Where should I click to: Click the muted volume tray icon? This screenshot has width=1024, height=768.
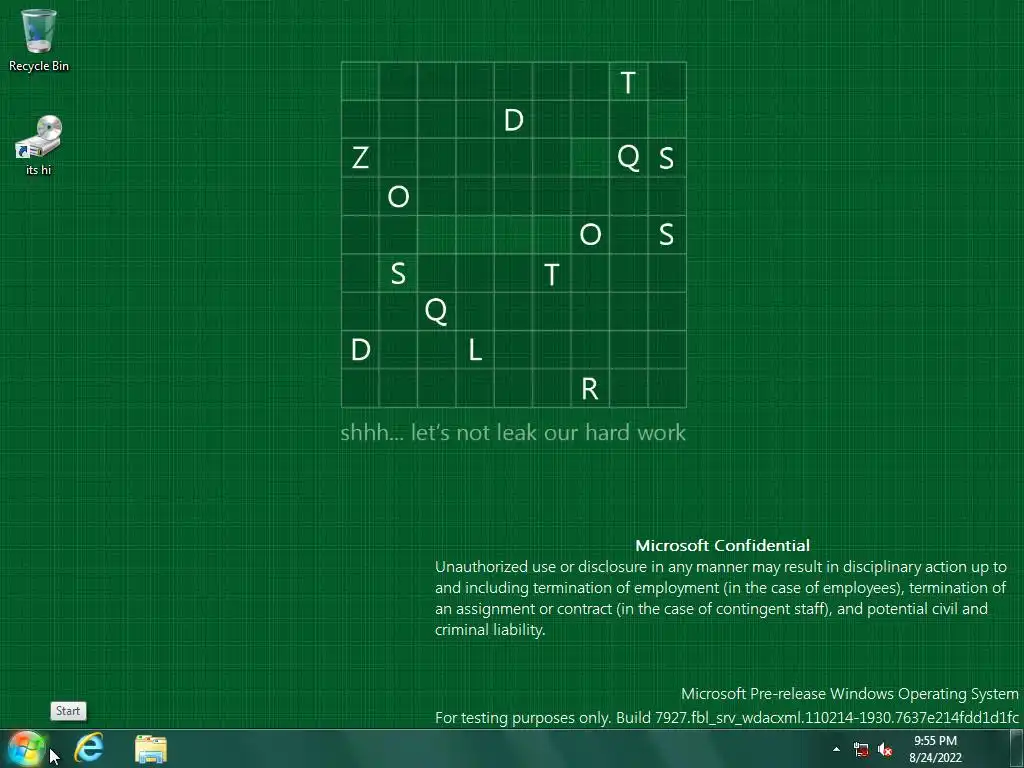(885, 750)
